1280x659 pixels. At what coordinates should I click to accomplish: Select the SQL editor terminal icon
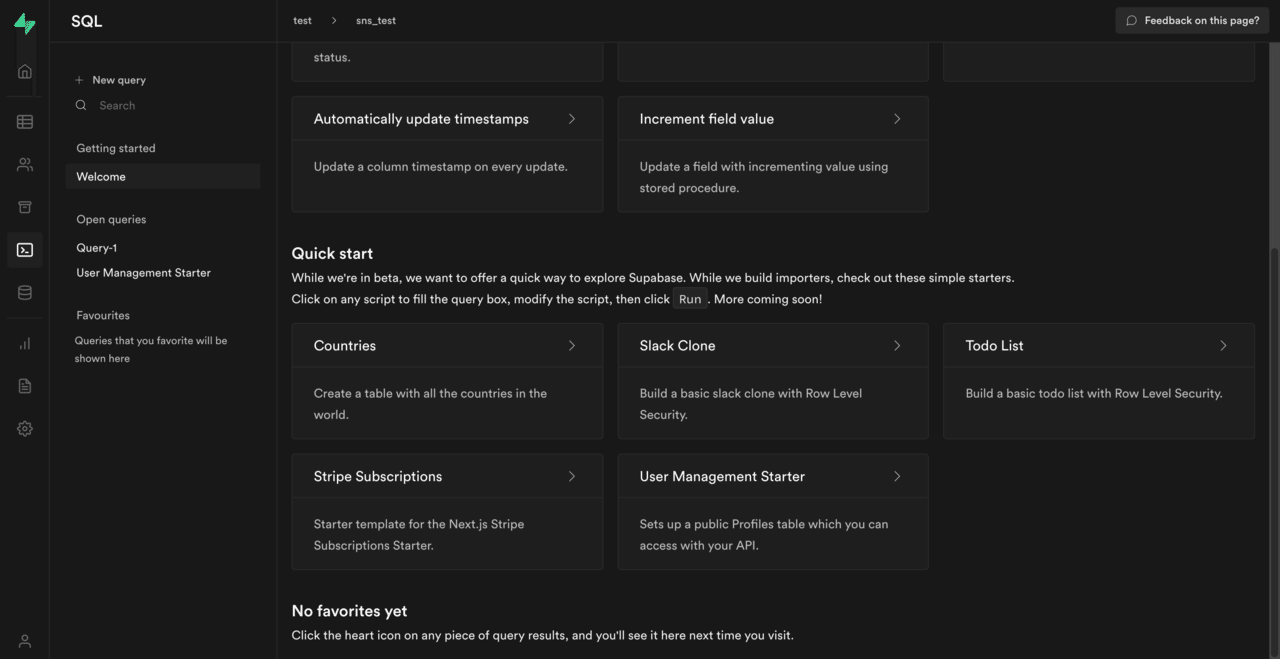25,250
